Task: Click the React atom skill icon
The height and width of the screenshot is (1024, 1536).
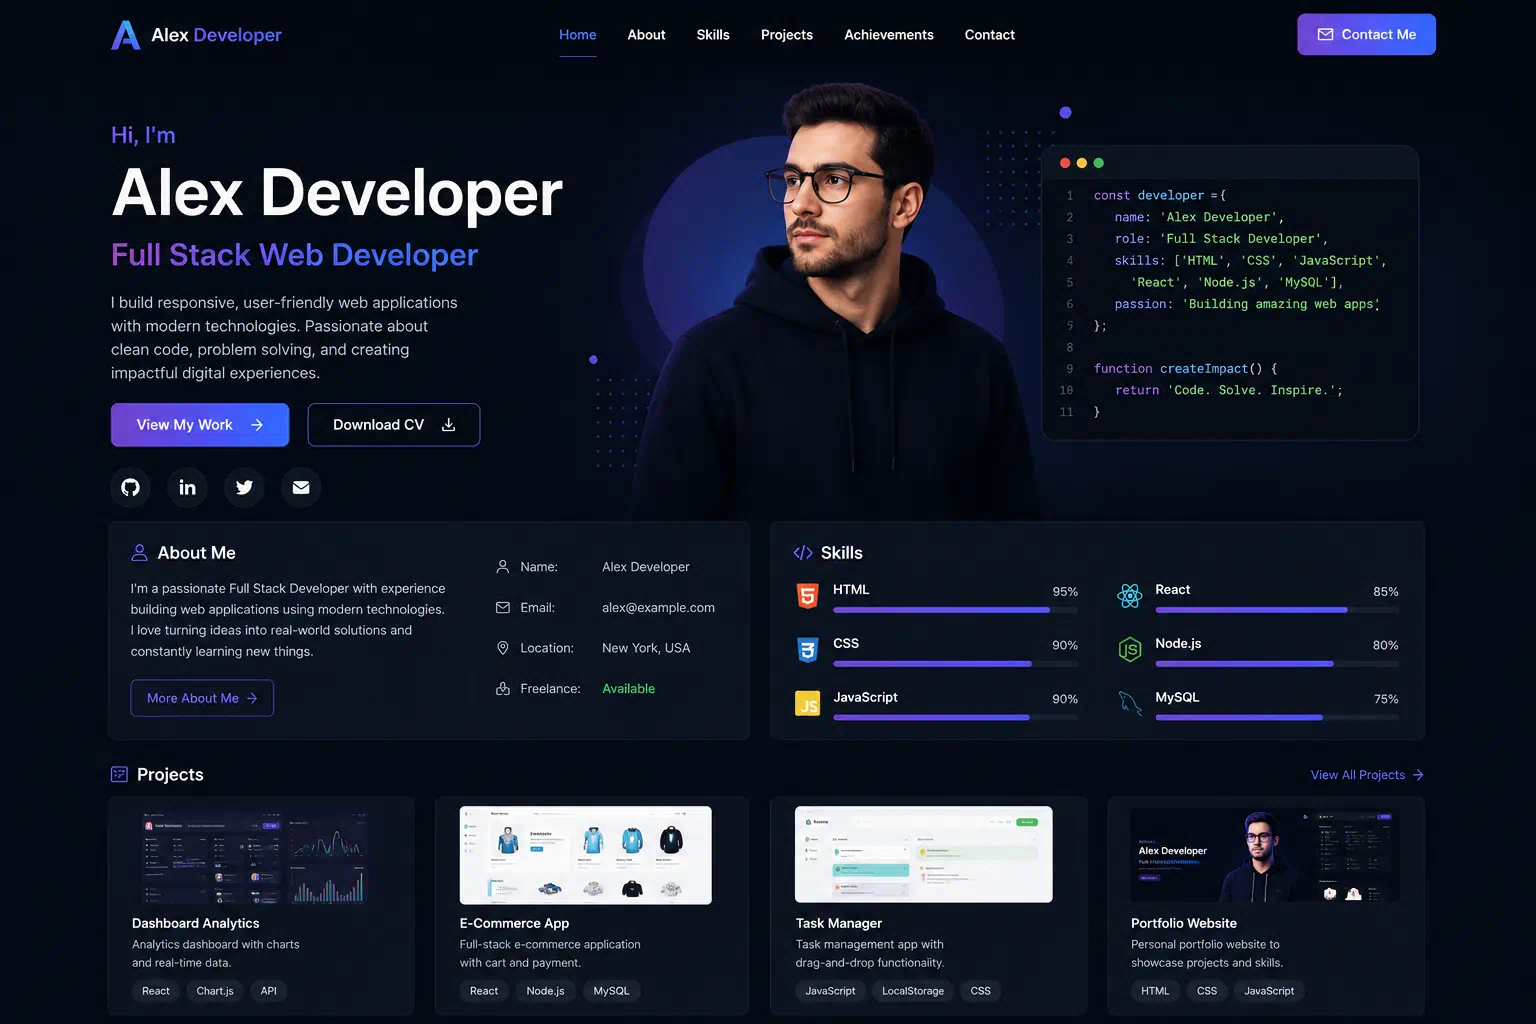Action: 1130,596
